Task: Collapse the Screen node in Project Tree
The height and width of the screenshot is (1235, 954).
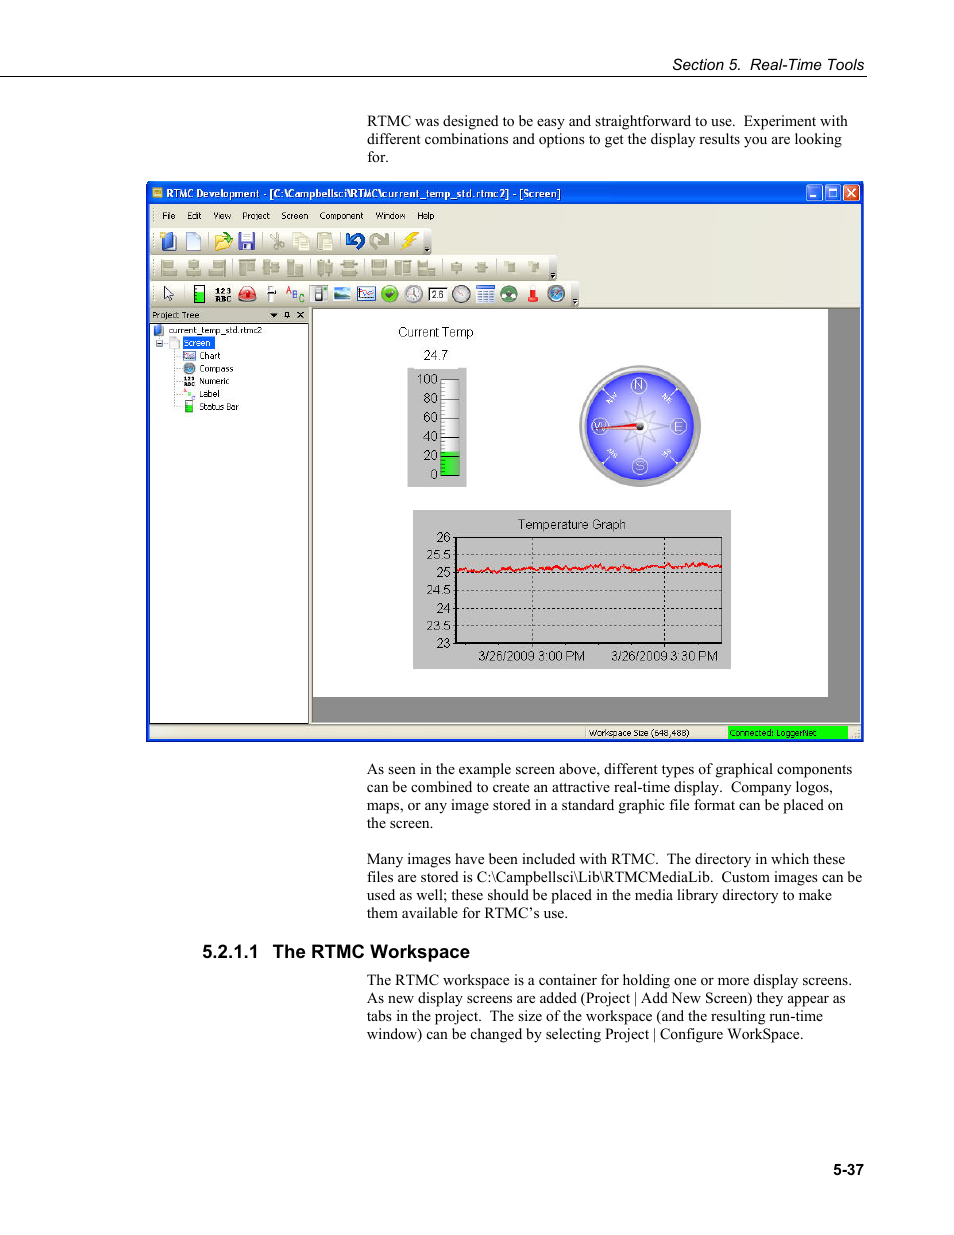Action: click(159, 343)
